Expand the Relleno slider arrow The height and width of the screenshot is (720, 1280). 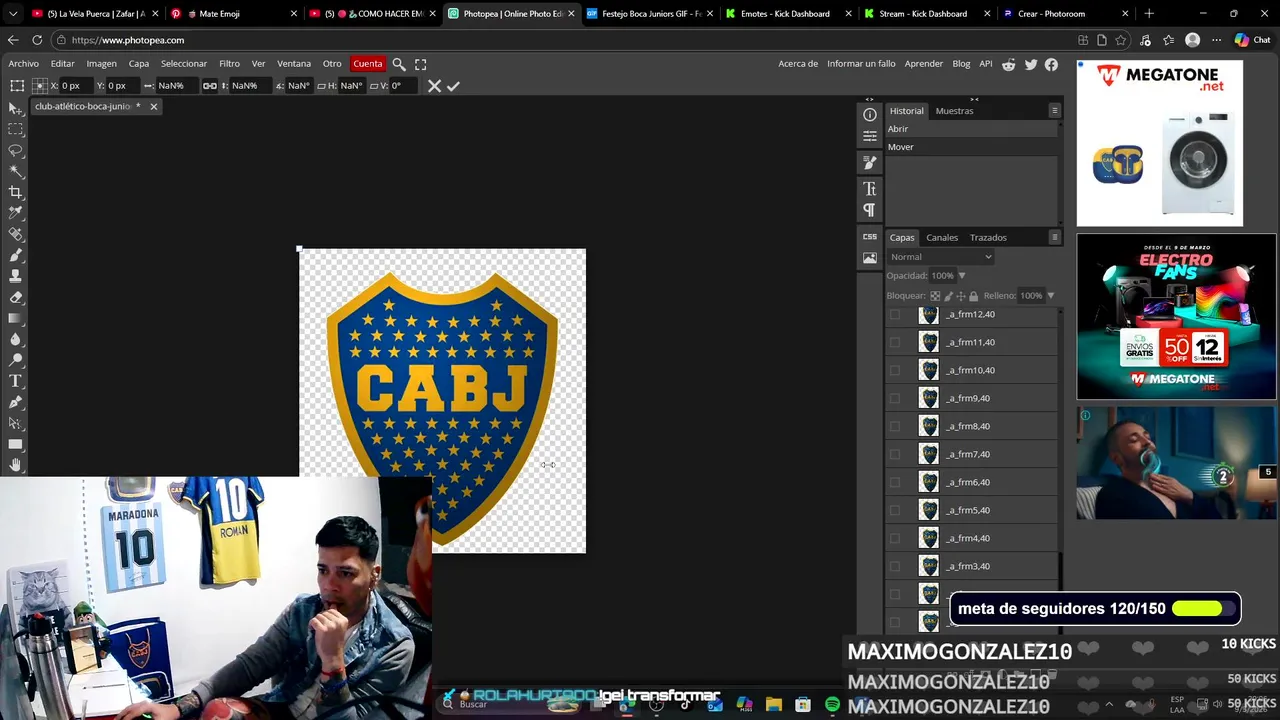(1050, 296)
